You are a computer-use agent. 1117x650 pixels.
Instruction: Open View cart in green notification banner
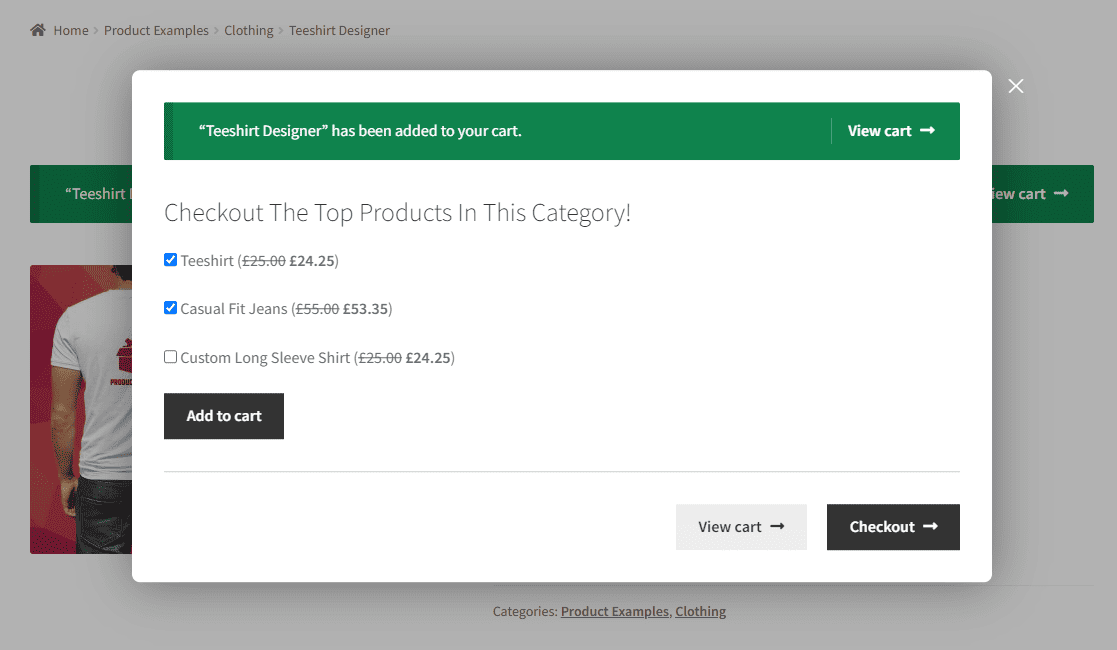click(891, 131)
